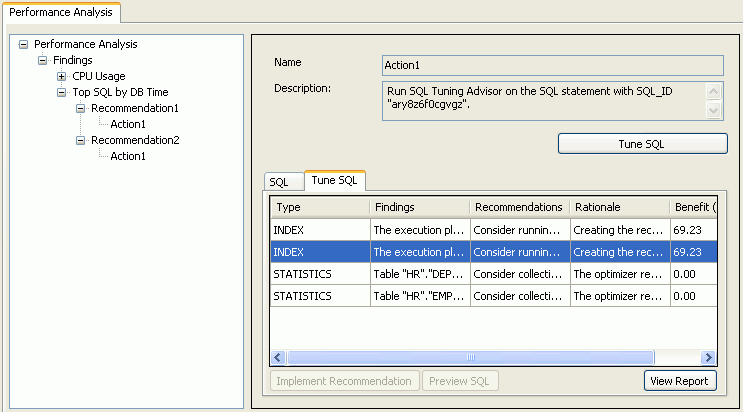This screenshot has height=412, width=743.
Task: Sort by the Recommendations column header
Action: click(520, 207)
